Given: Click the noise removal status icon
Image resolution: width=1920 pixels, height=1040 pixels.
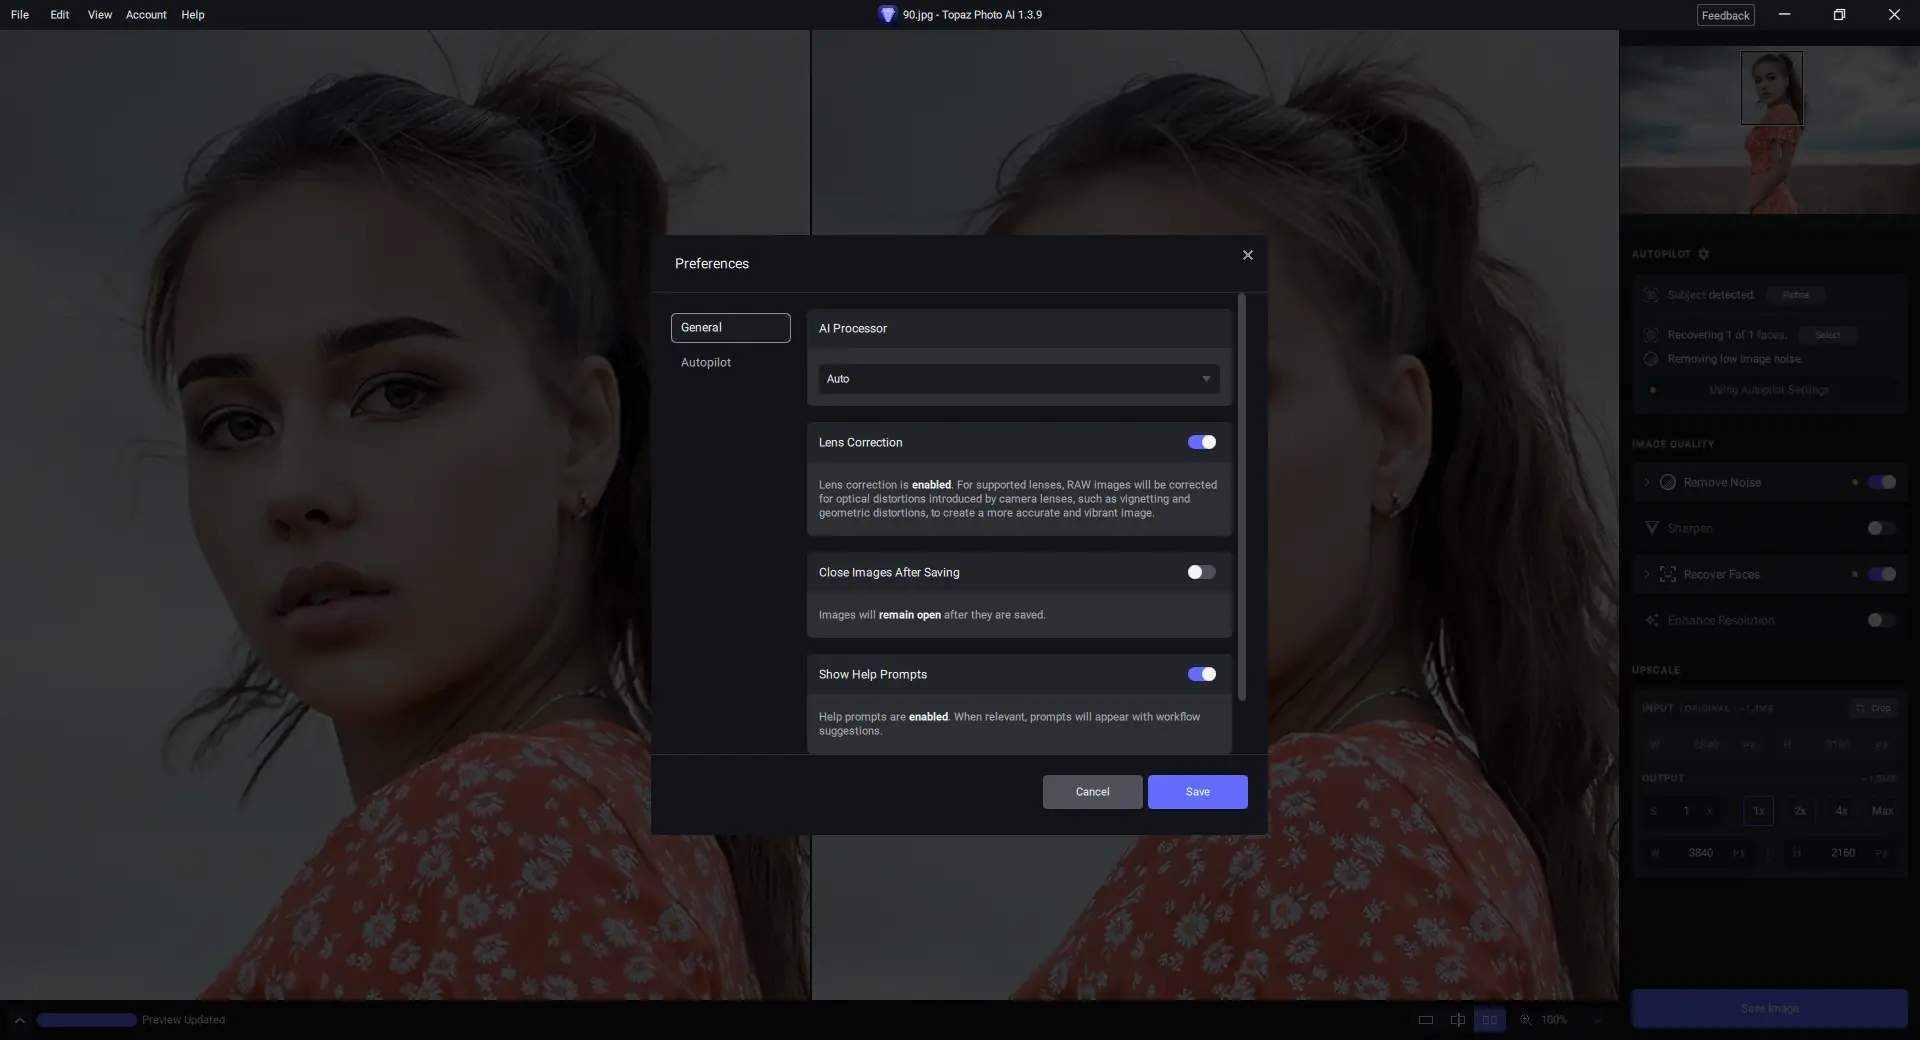Looking at the screenshot, I should (1651, 359).
